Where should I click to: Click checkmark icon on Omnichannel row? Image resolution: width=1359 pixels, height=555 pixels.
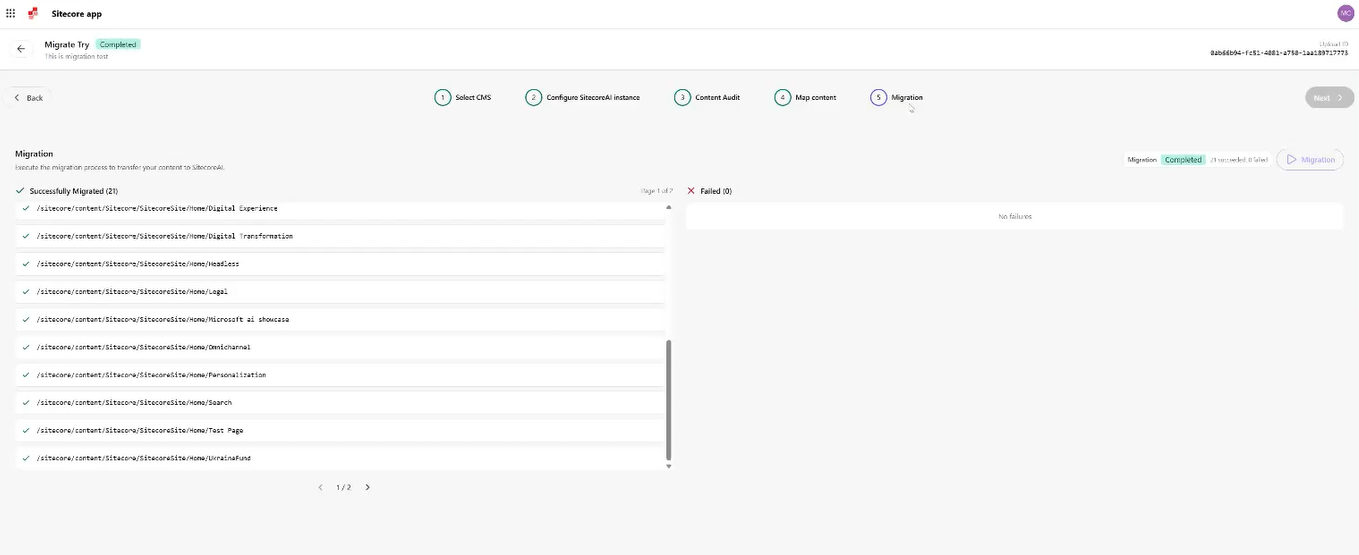point(26,347)
